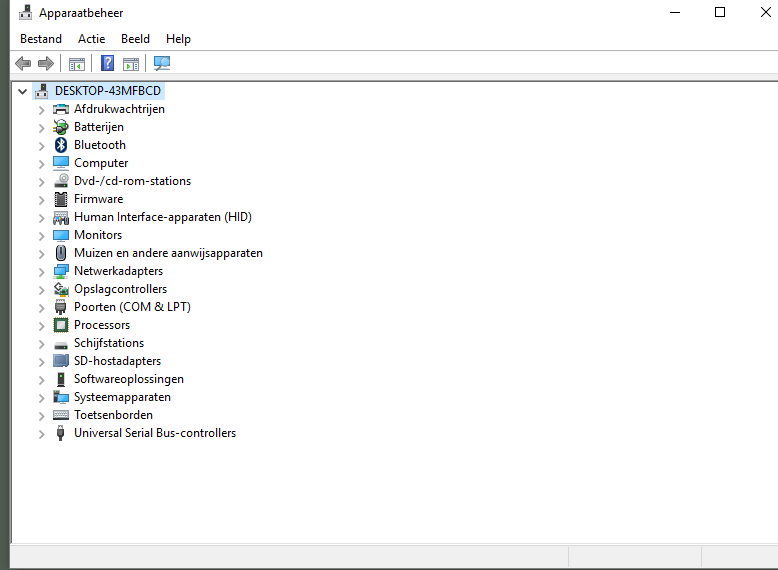
Task: Expand the Toetsenborden category
Action: (42, 415)
